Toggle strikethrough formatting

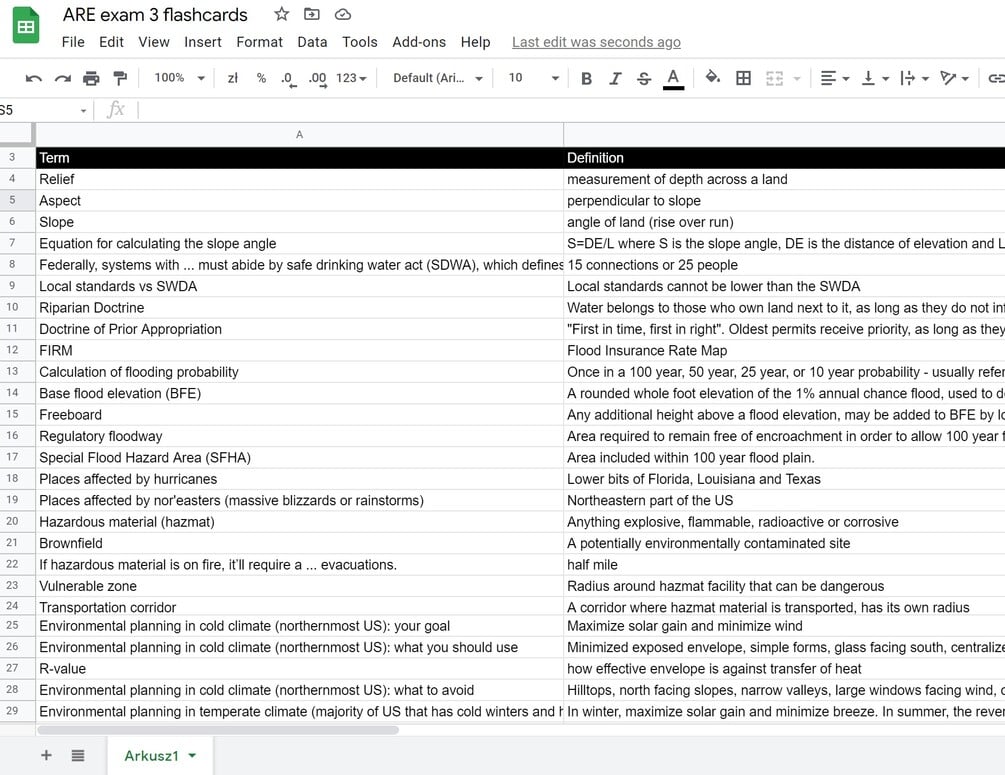(x=644, y=78)
